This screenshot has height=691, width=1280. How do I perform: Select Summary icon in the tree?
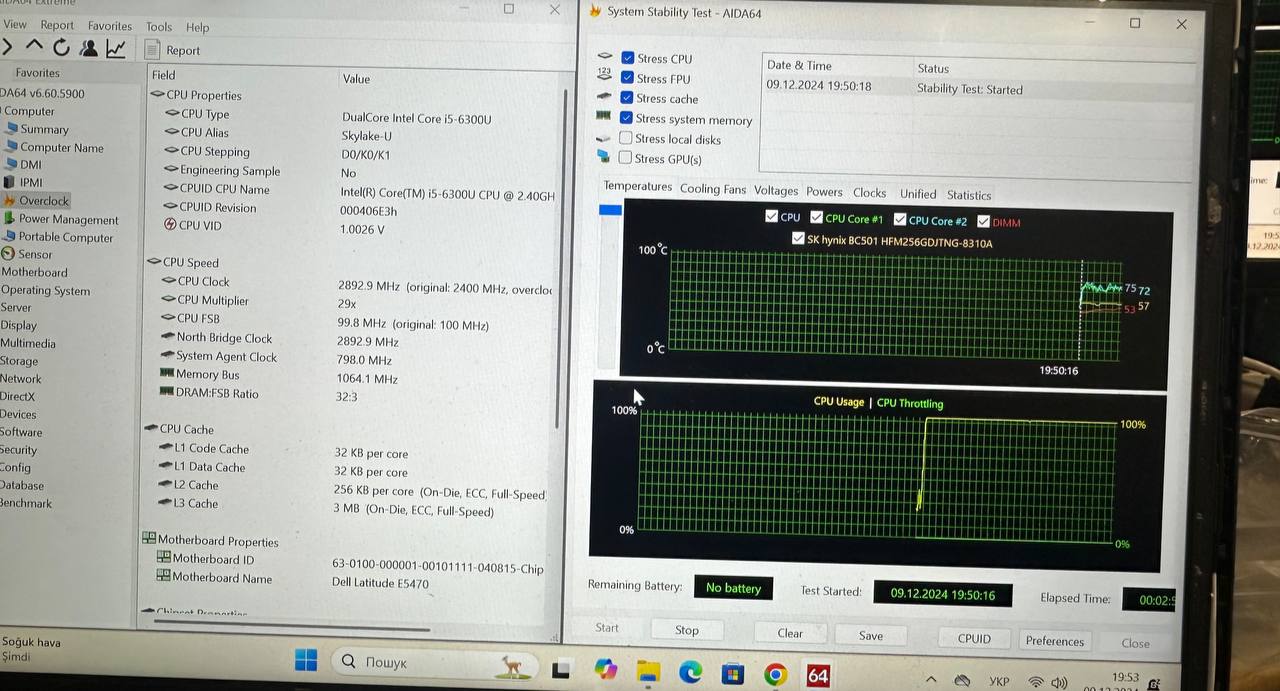pyautogui.click(x=12, y=129)
